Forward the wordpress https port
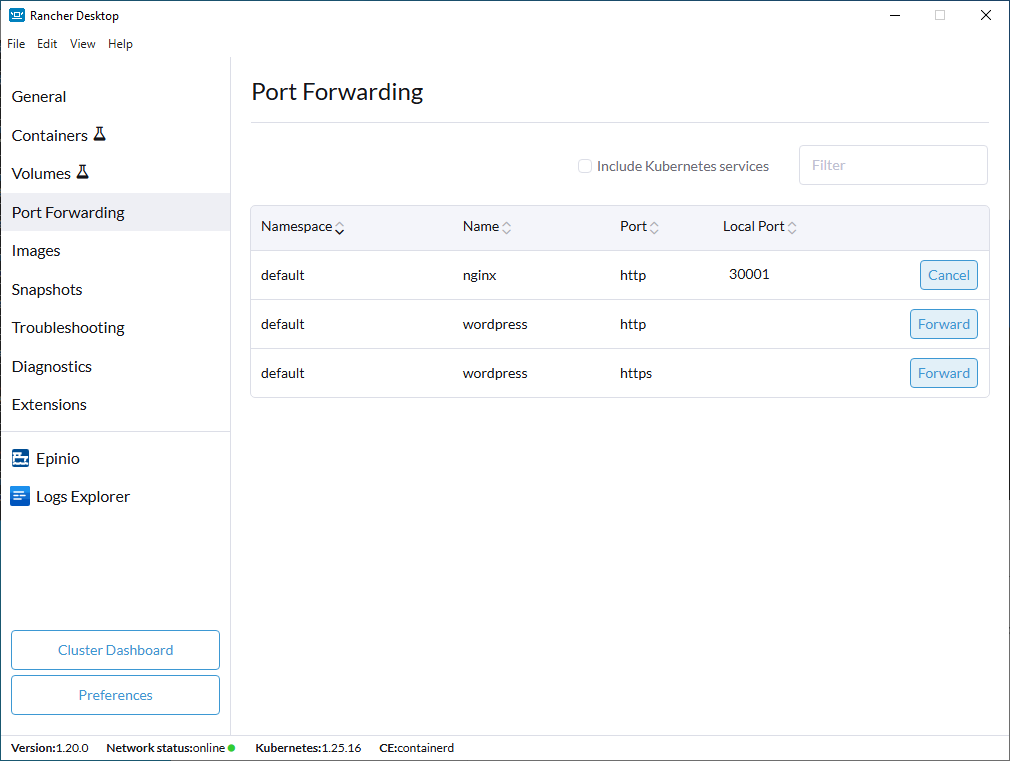 (x=943, y=373)
